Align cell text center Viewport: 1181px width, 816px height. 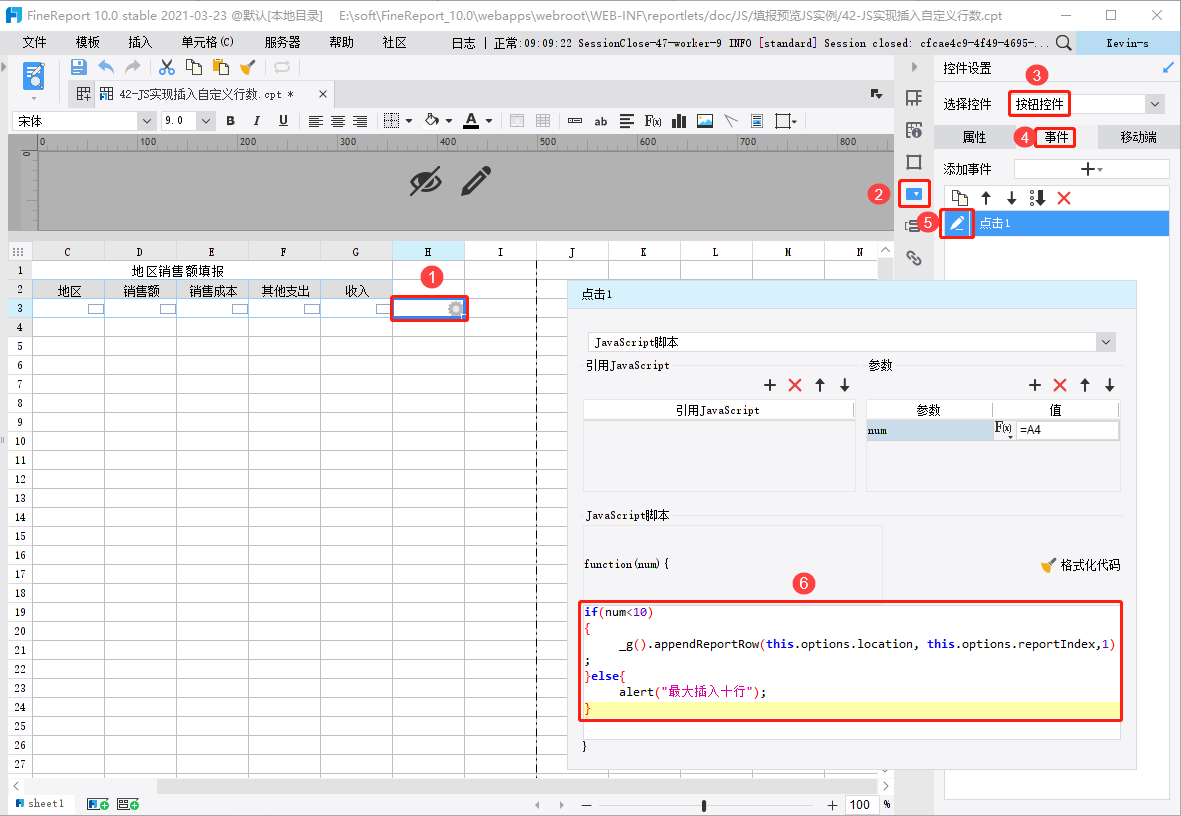[338, 121]
